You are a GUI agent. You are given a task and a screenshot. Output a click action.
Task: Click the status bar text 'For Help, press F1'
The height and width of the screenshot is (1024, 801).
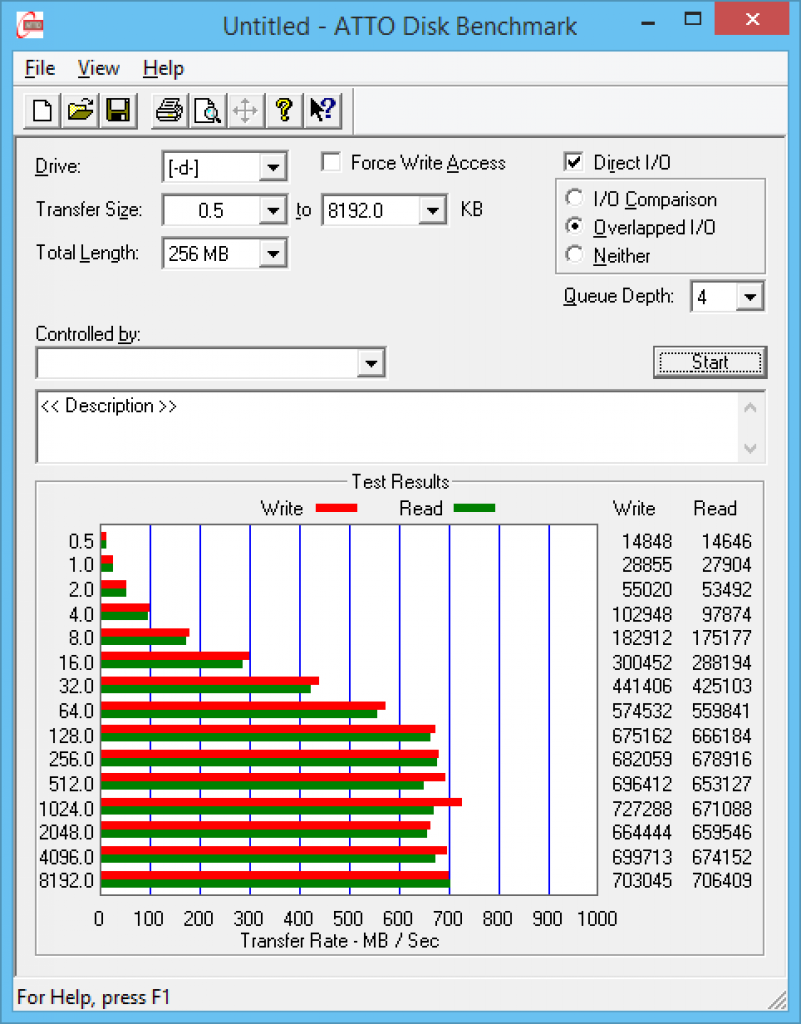tap(93, 997)
